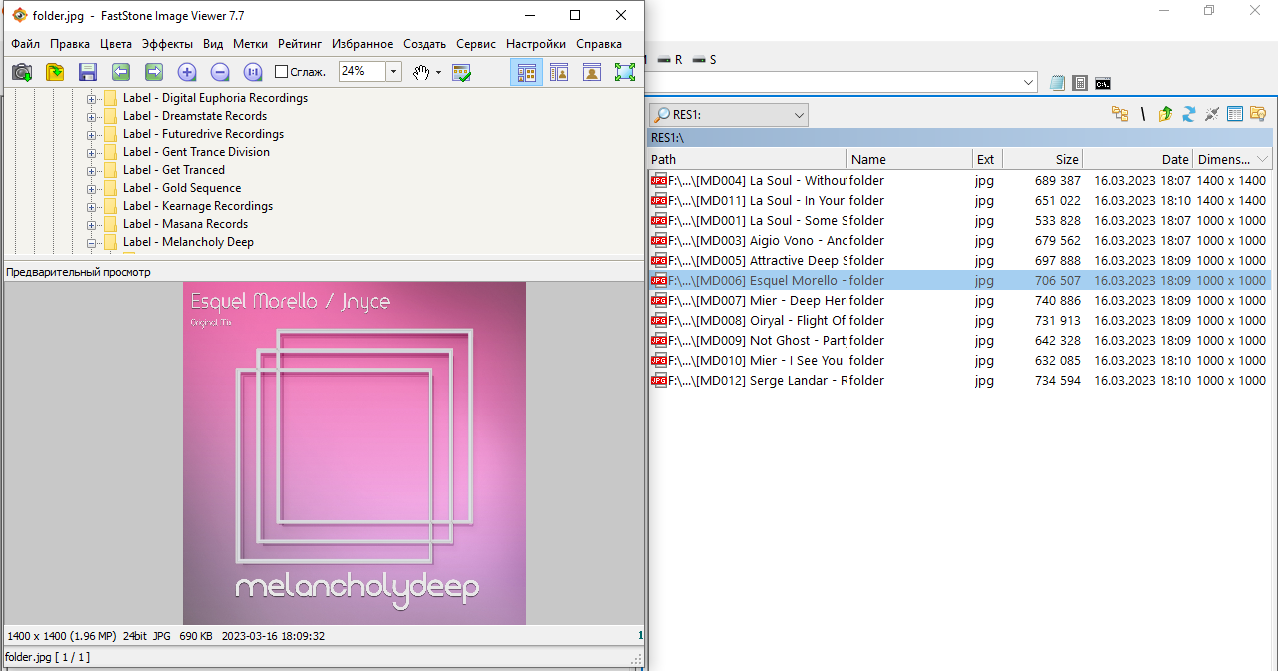The image size is (1278, 671).
Task: Select the hand pan tool
Action: point(422,72)
